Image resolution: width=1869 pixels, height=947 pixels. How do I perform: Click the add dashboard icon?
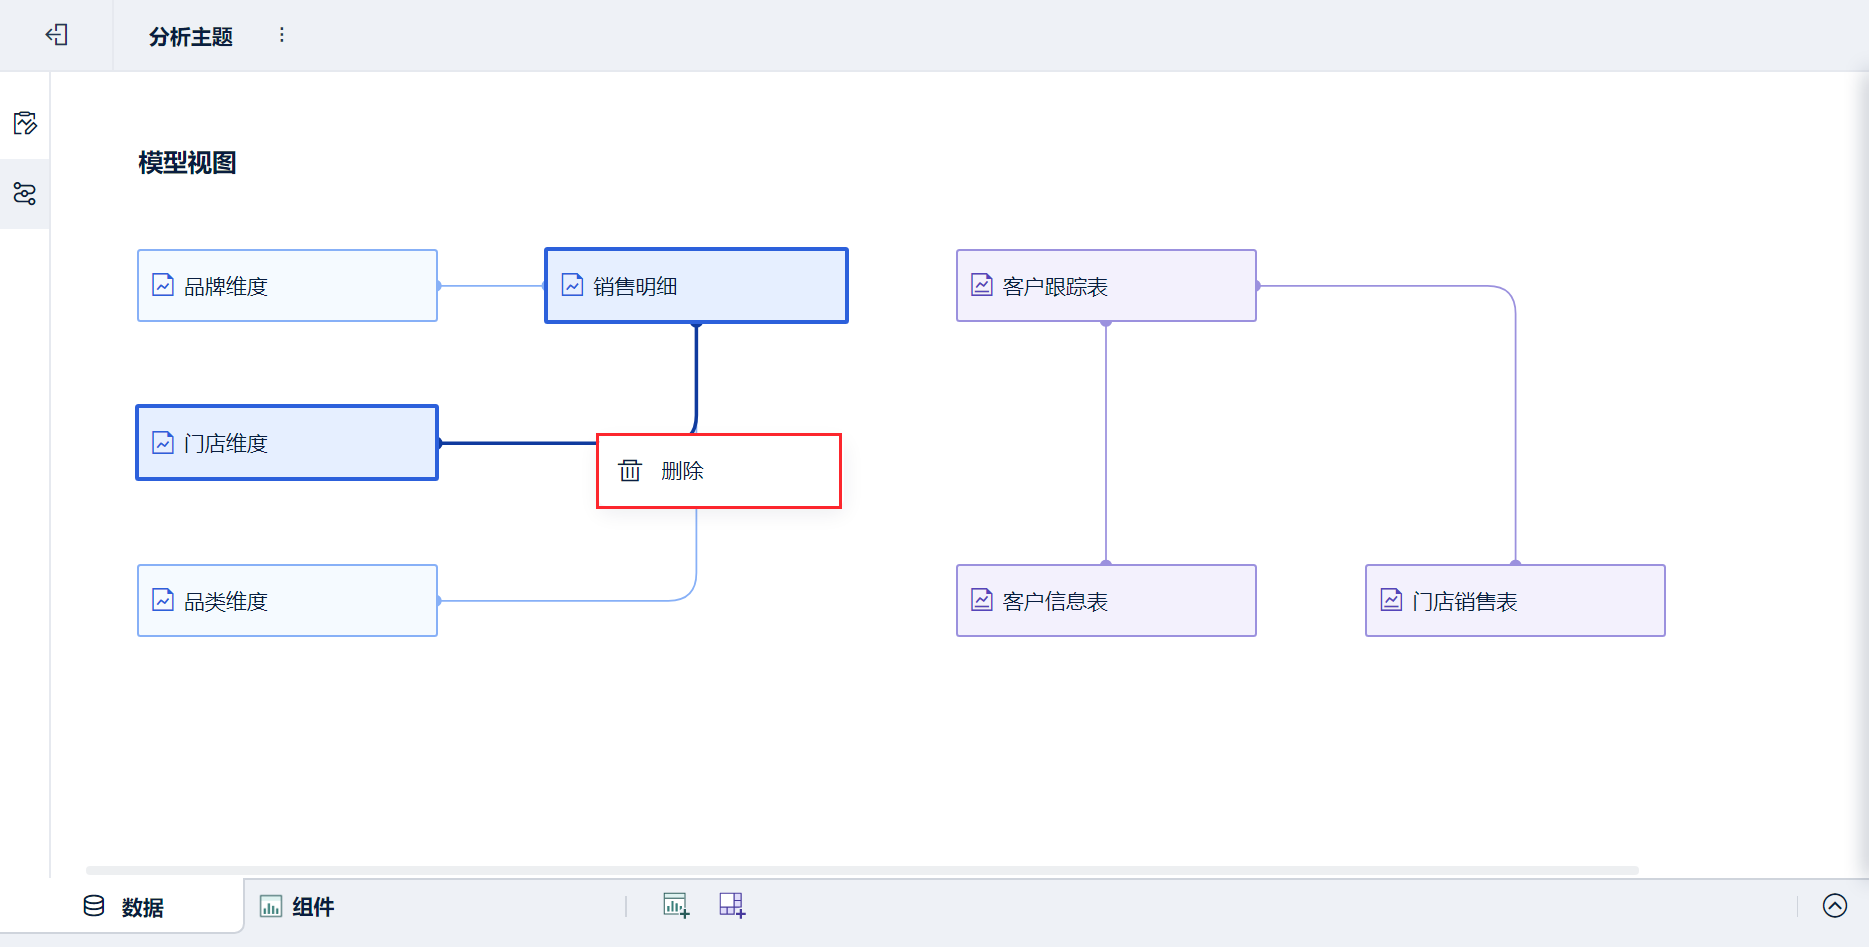(x=732, y=905)
